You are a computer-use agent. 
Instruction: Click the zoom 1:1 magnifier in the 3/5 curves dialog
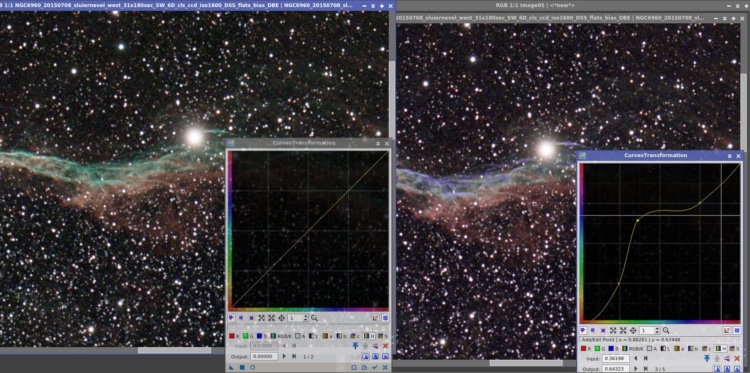[666, 330]
